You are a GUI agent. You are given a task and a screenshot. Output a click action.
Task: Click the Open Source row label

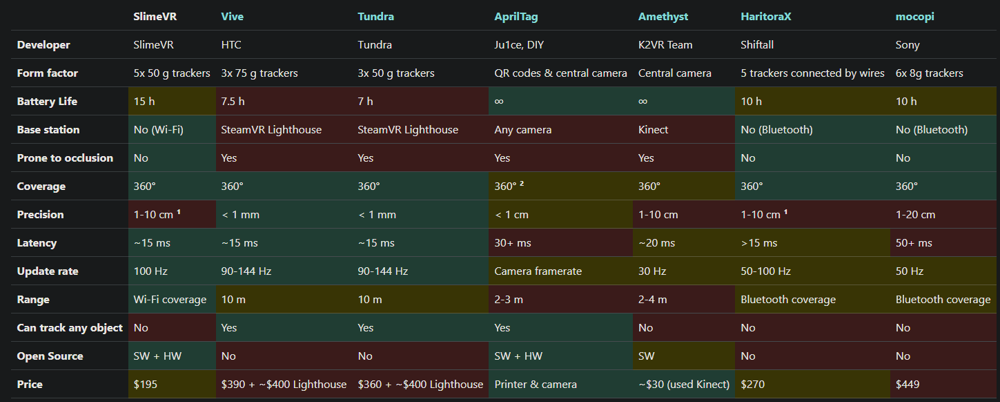pyautogui.click(x=50, y=356)
